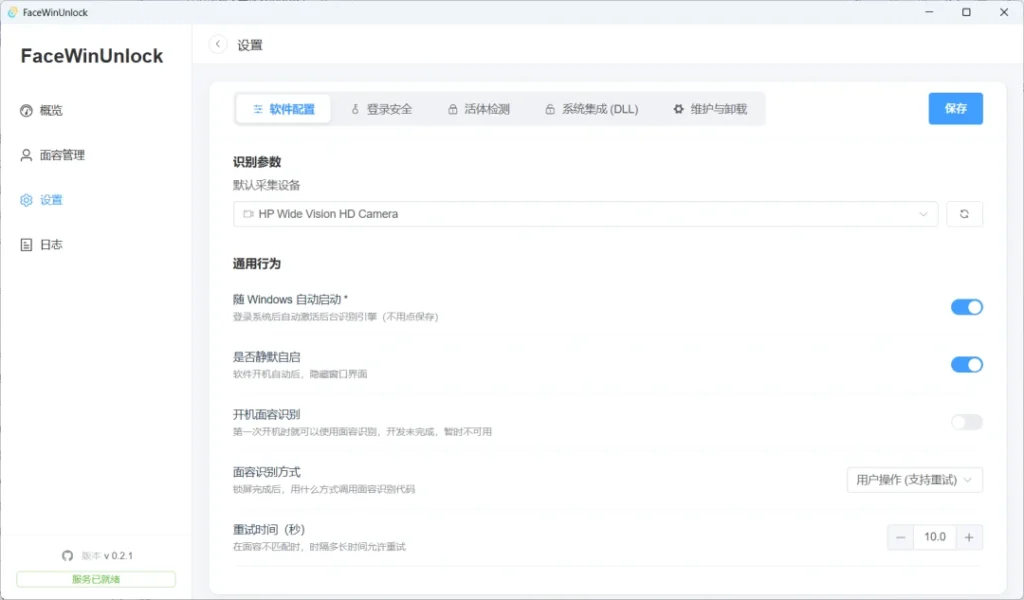Increase 重试时间 with the plus stepper
1024x600 pixels.
tap(969, 537)
